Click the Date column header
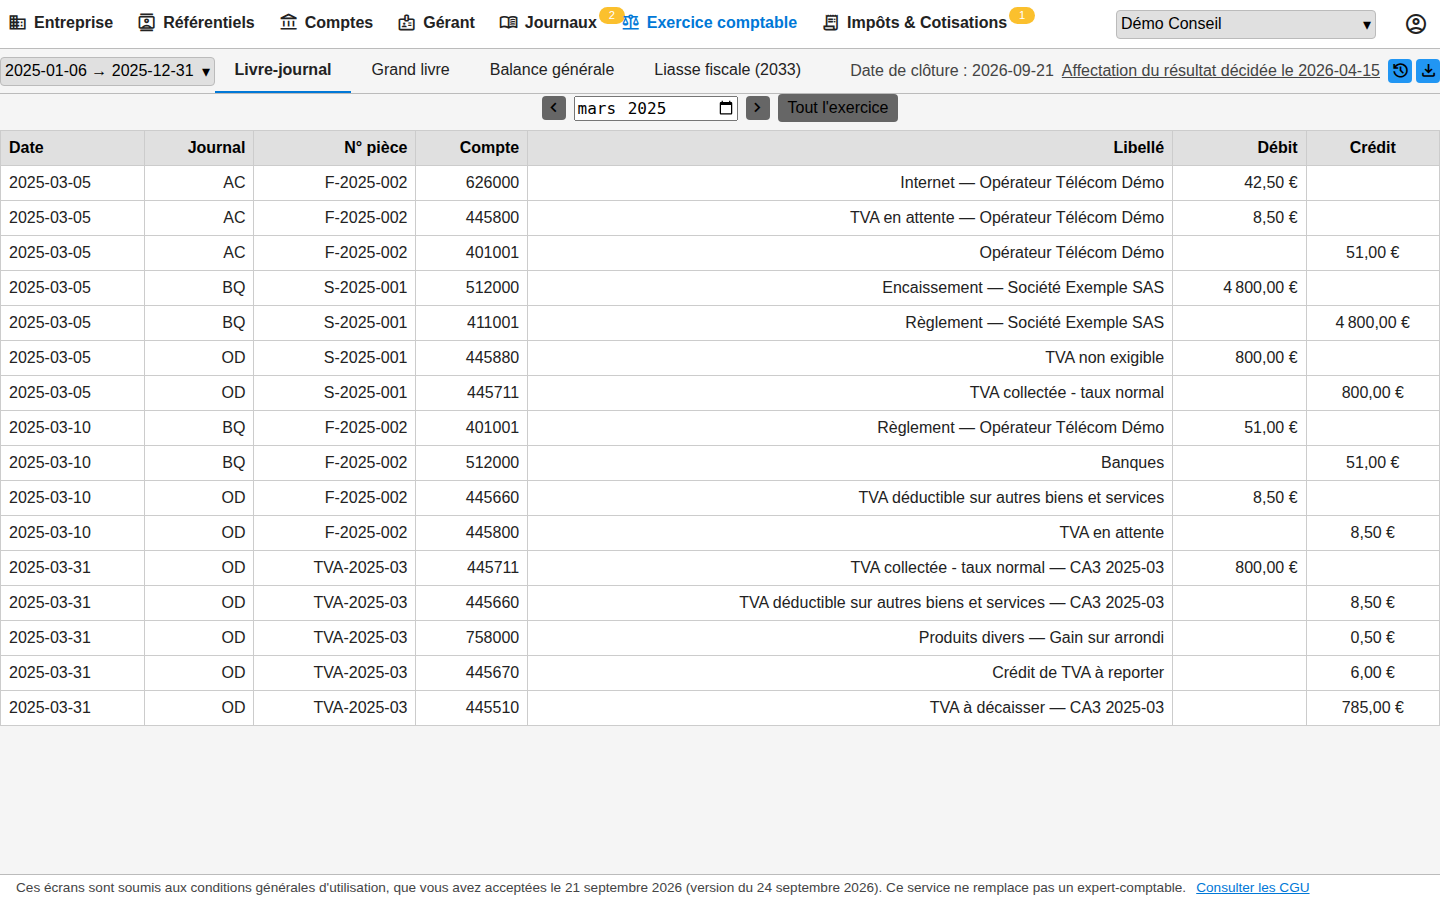Screen dimensions: 1440x900 click(x=72, y=148)
